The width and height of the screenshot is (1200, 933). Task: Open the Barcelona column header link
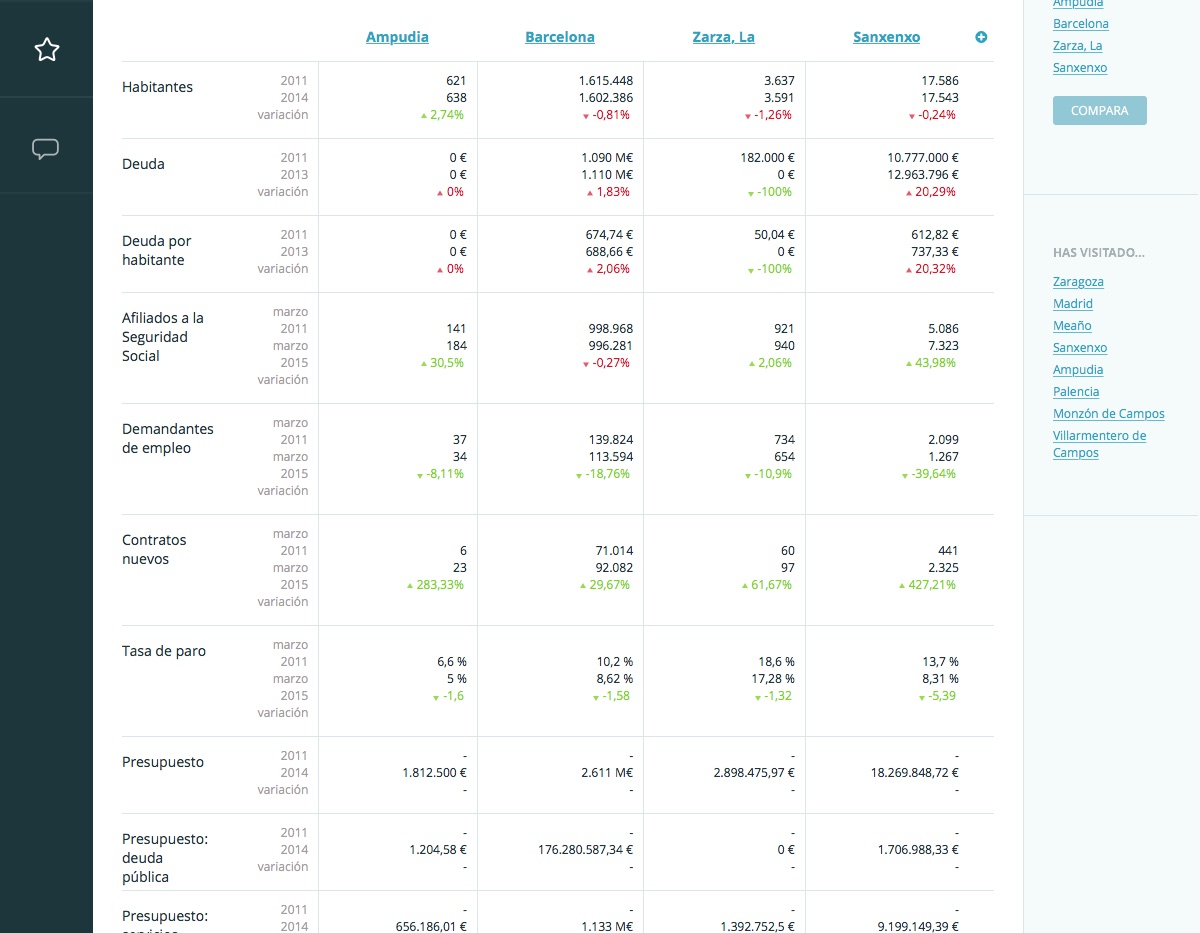(x=559, y=37)
